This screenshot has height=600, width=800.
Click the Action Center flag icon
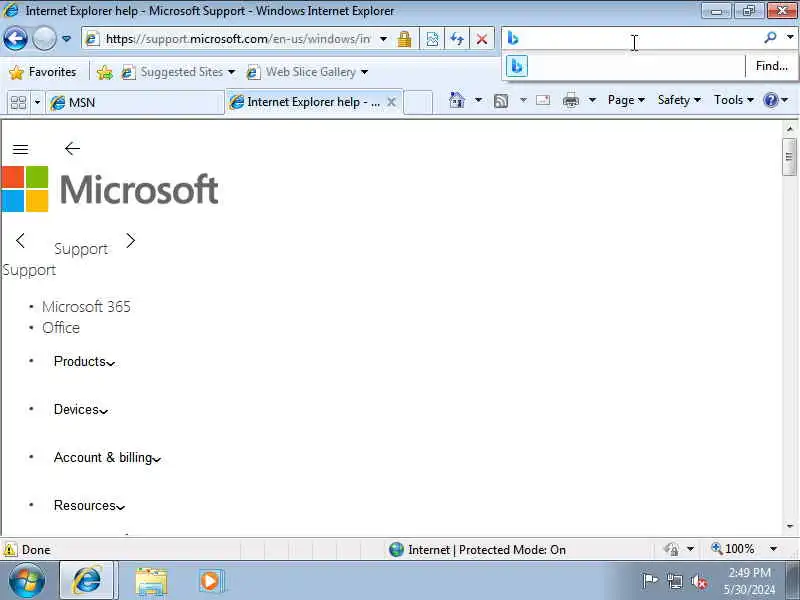(649, 581)
